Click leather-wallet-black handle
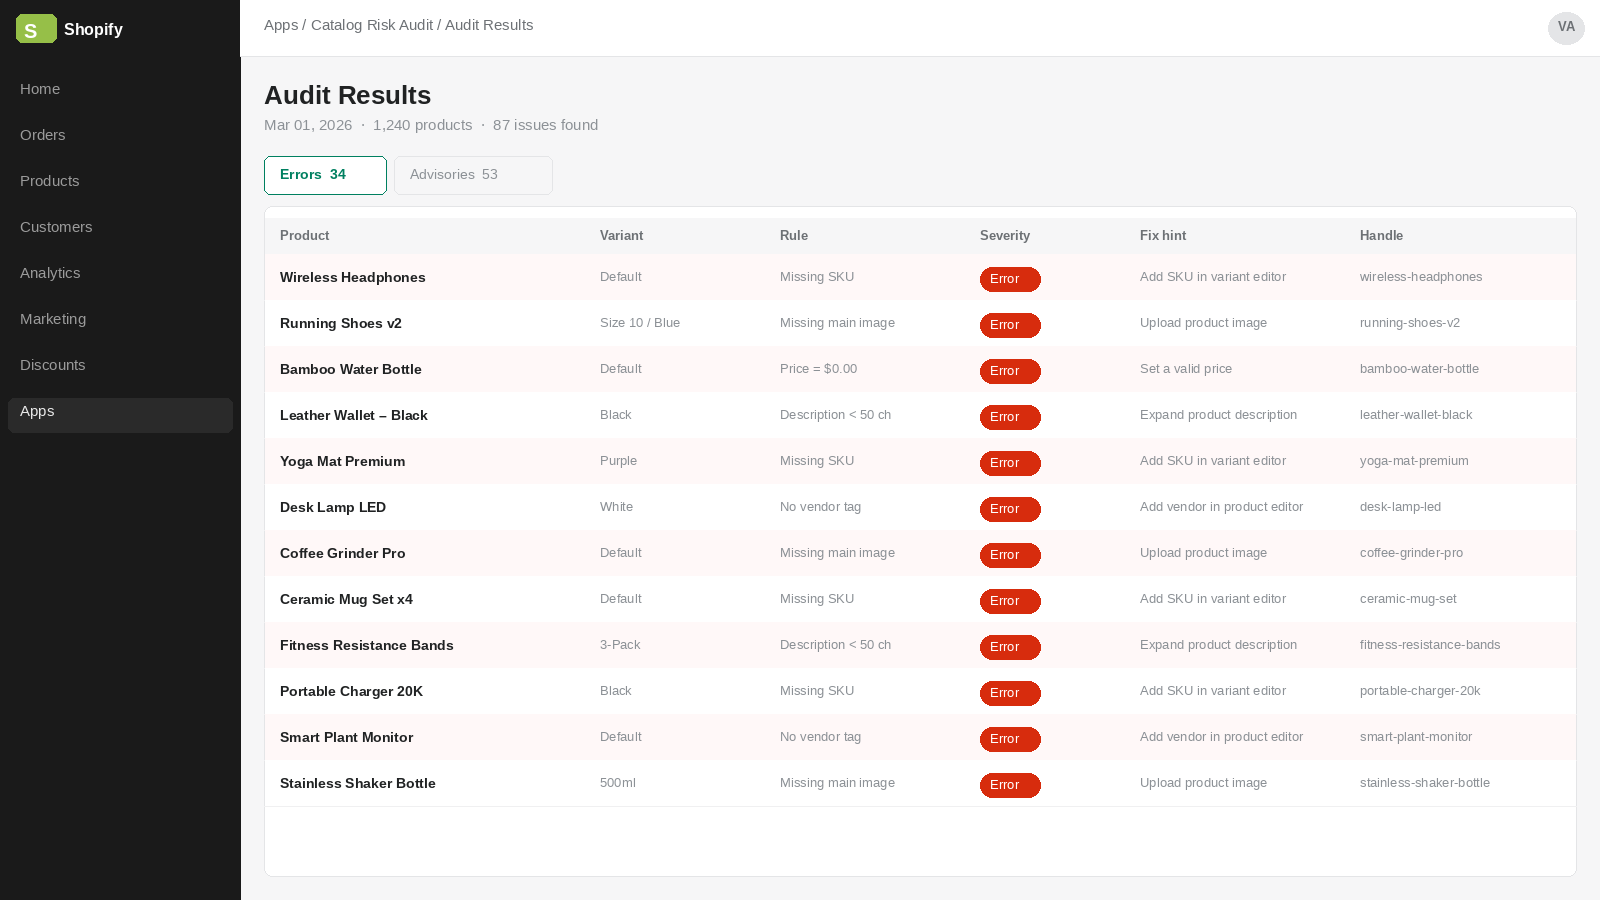 tap(1416, 415)
